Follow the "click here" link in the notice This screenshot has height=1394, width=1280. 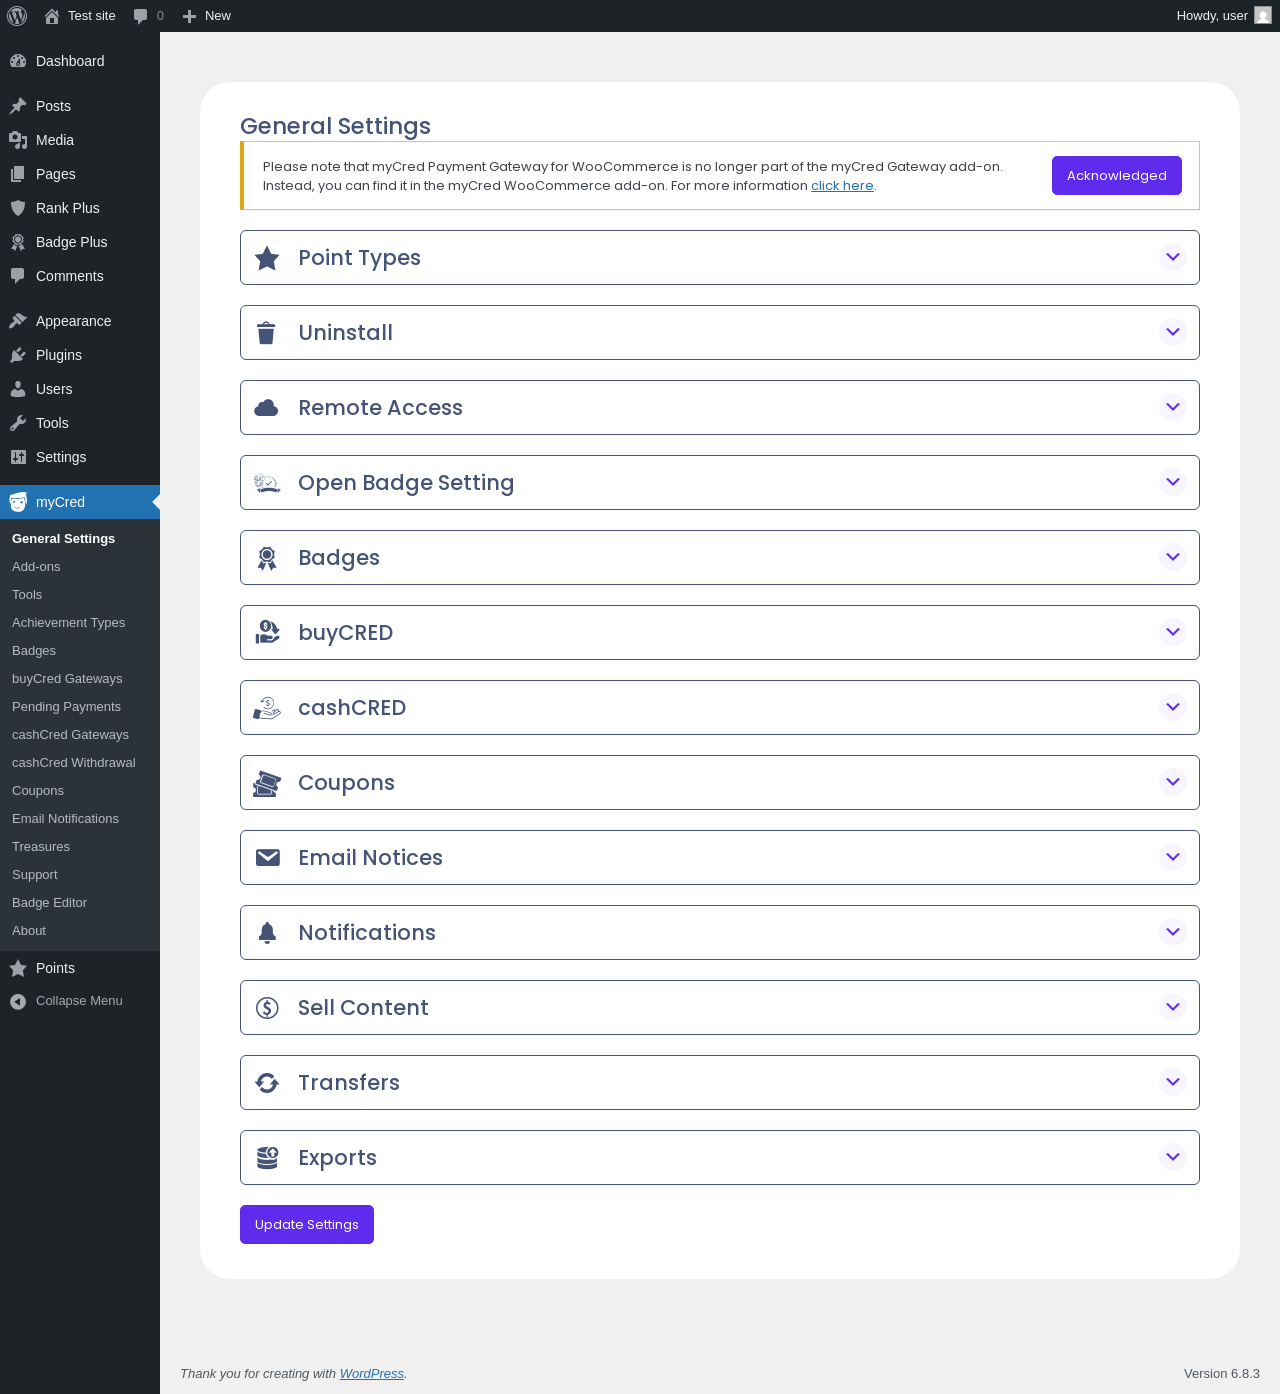click(842, 186)
